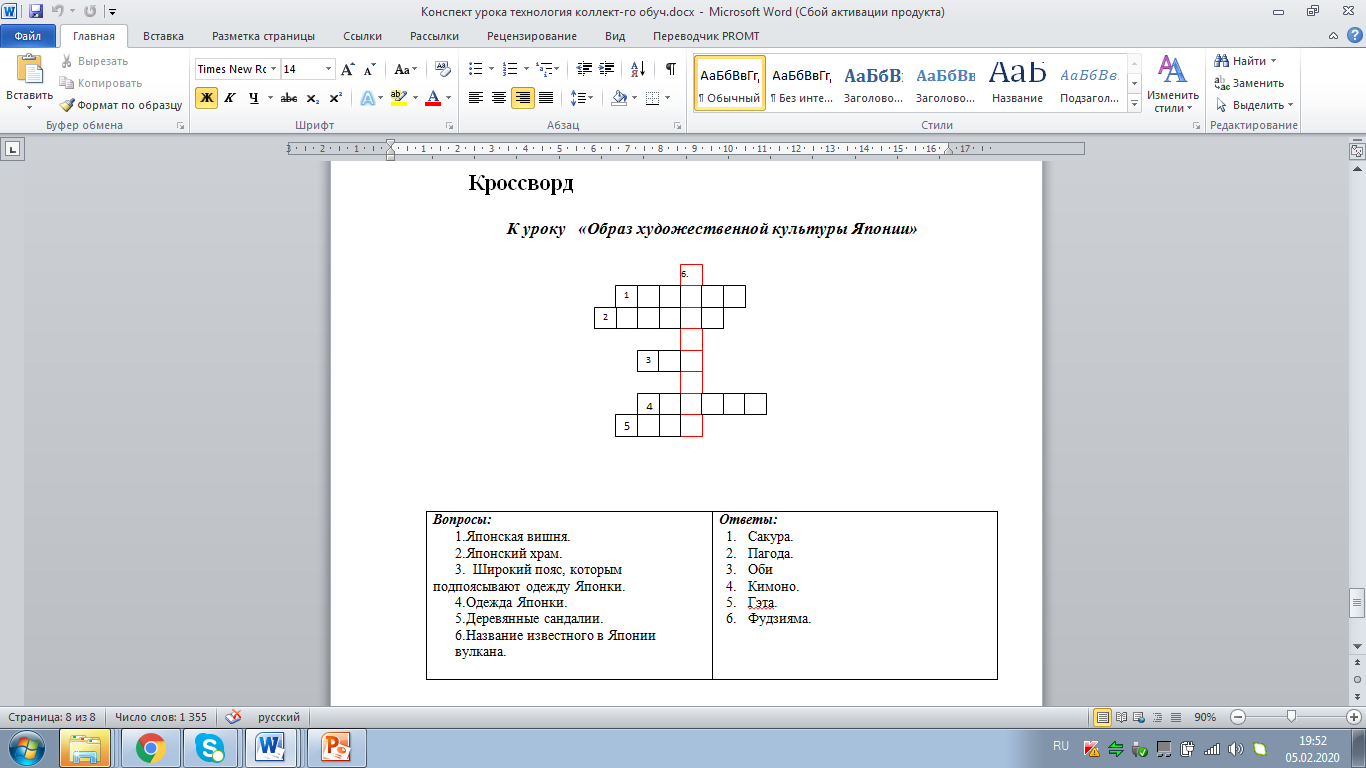The width and height of the screenshot is (1366, 768).
Task: Click Zoom Out minus button
Action: click(x=1238, y=717)
